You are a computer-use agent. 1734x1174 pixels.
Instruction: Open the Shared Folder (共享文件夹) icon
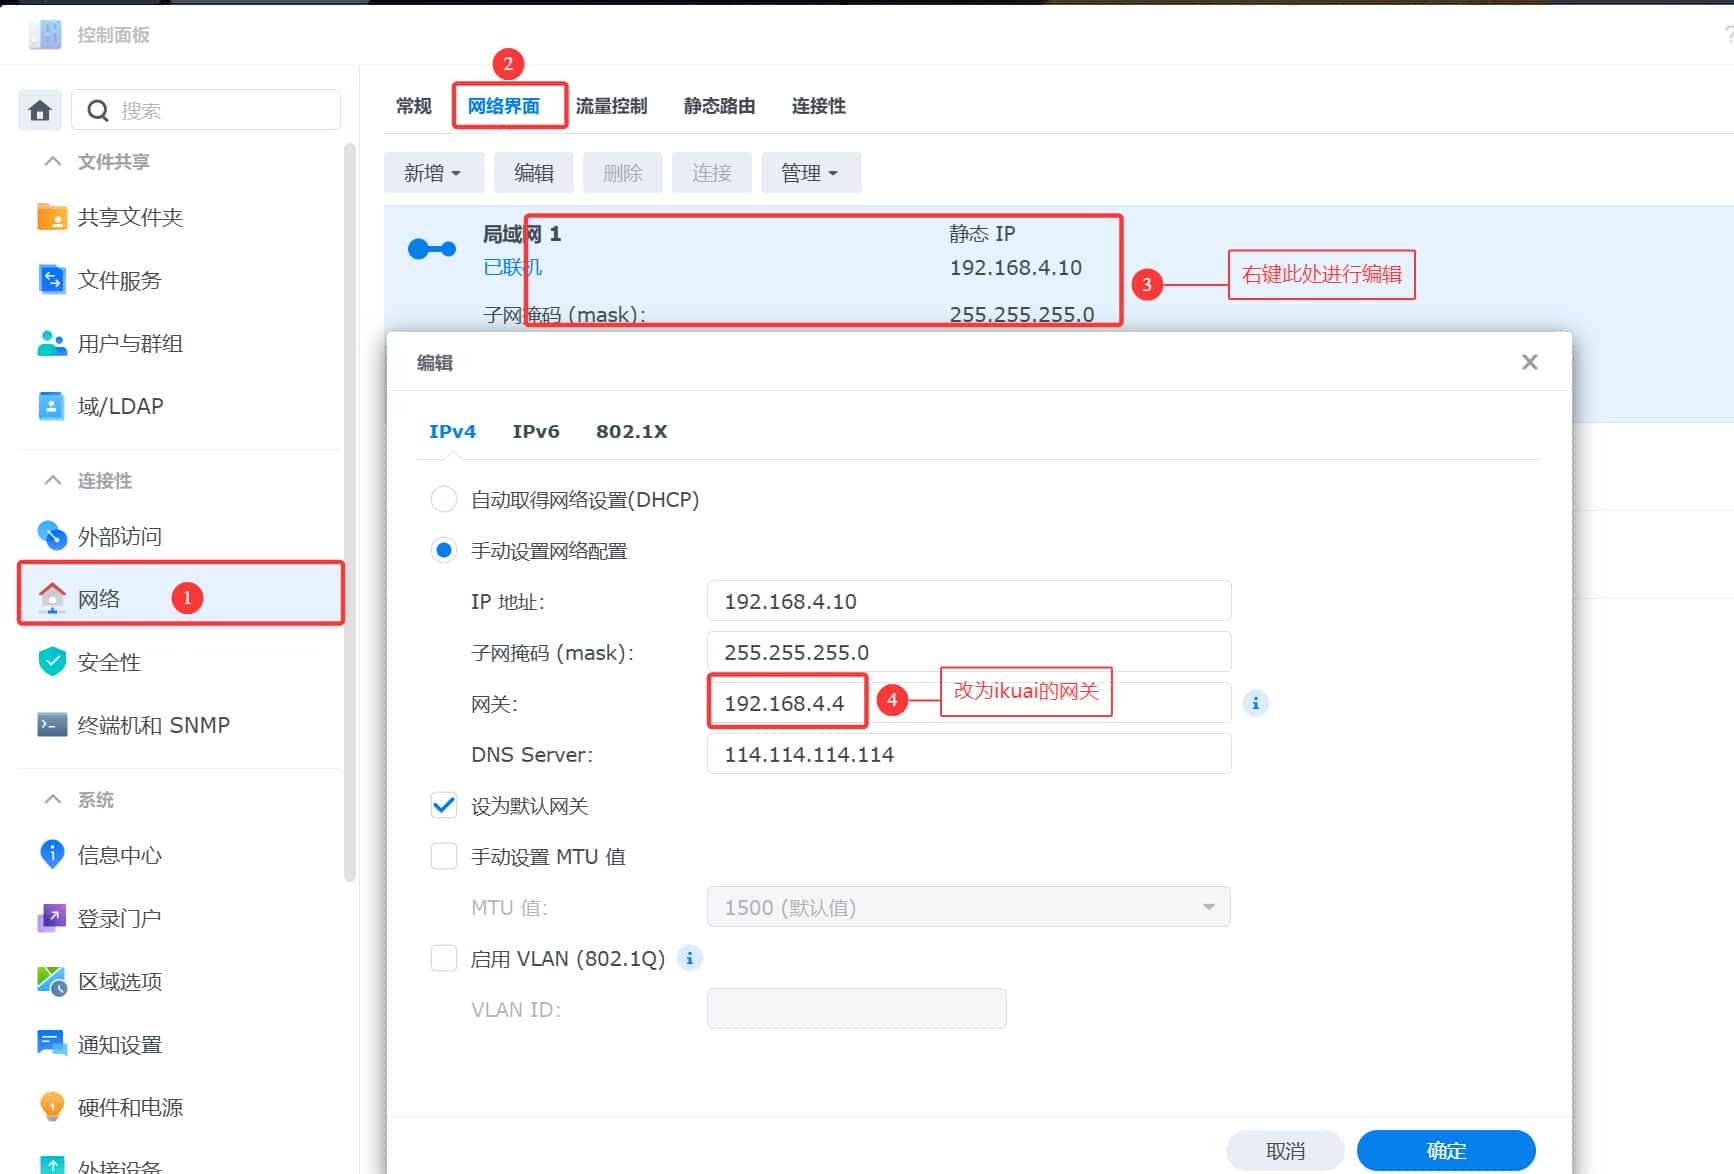click(51, 217)
